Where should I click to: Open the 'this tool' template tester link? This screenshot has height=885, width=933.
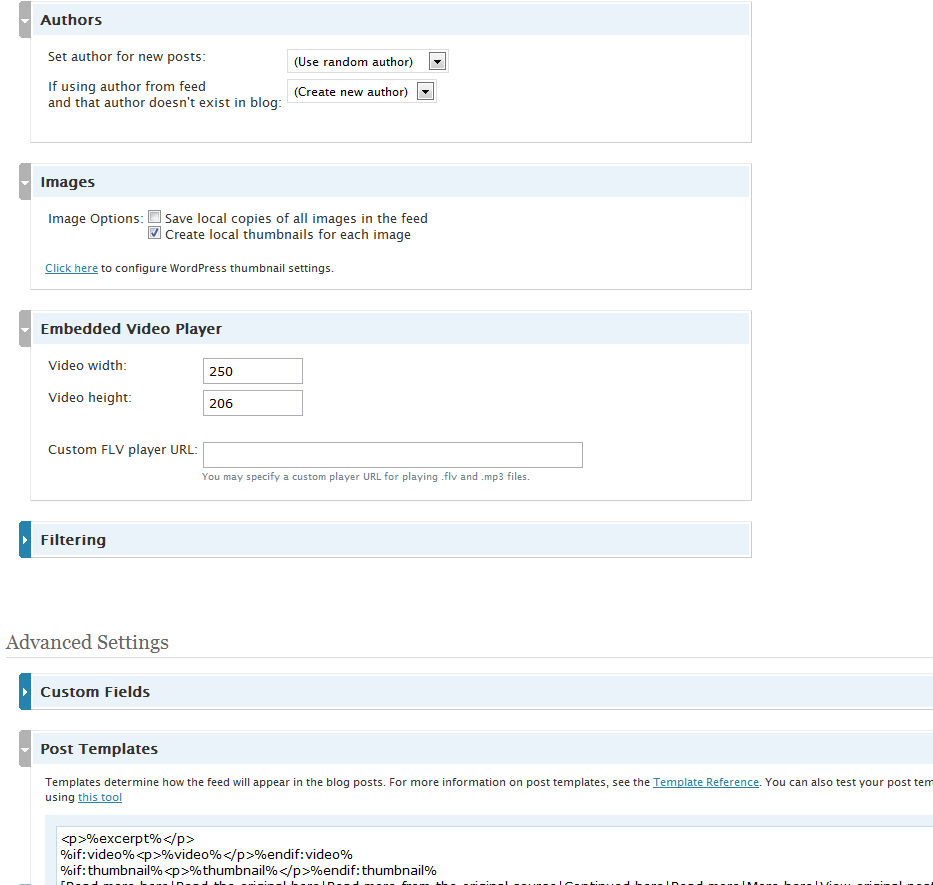coord(100,798)
